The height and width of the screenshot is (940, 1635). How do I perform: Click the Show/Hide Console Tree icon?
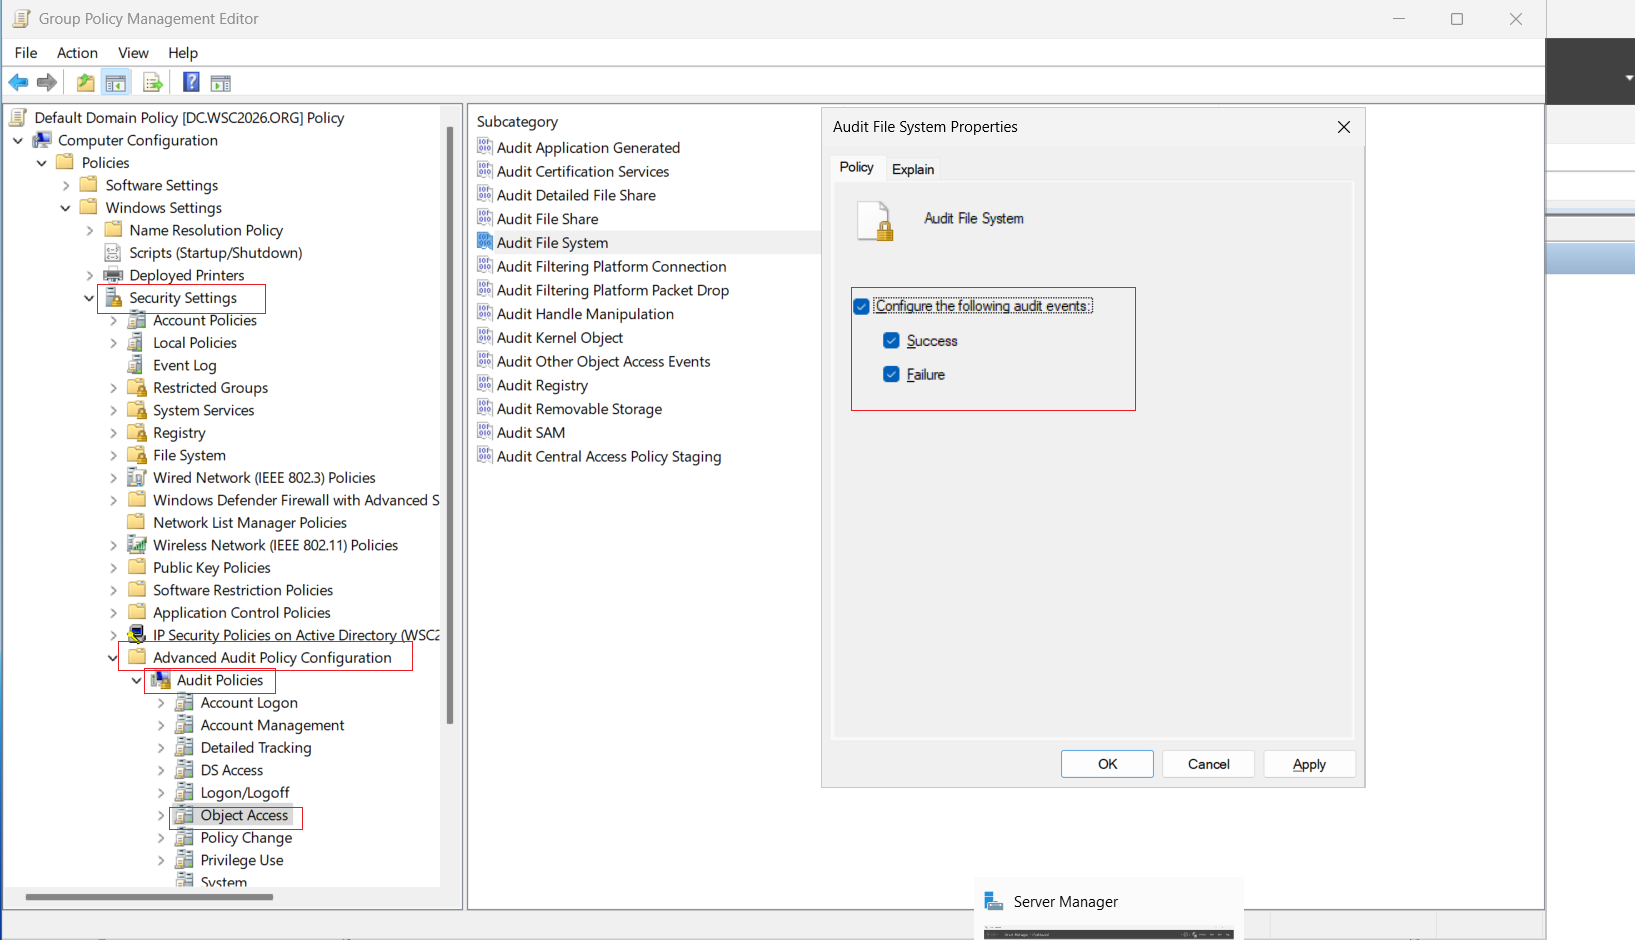point(116,83)
